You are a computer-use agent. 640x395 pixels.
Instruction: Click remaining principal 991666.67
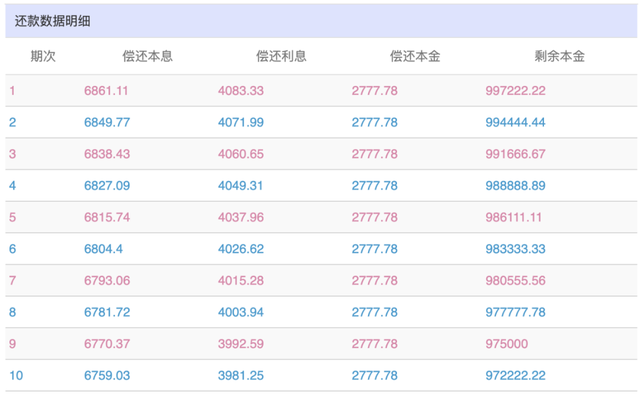tap(516, 154)
